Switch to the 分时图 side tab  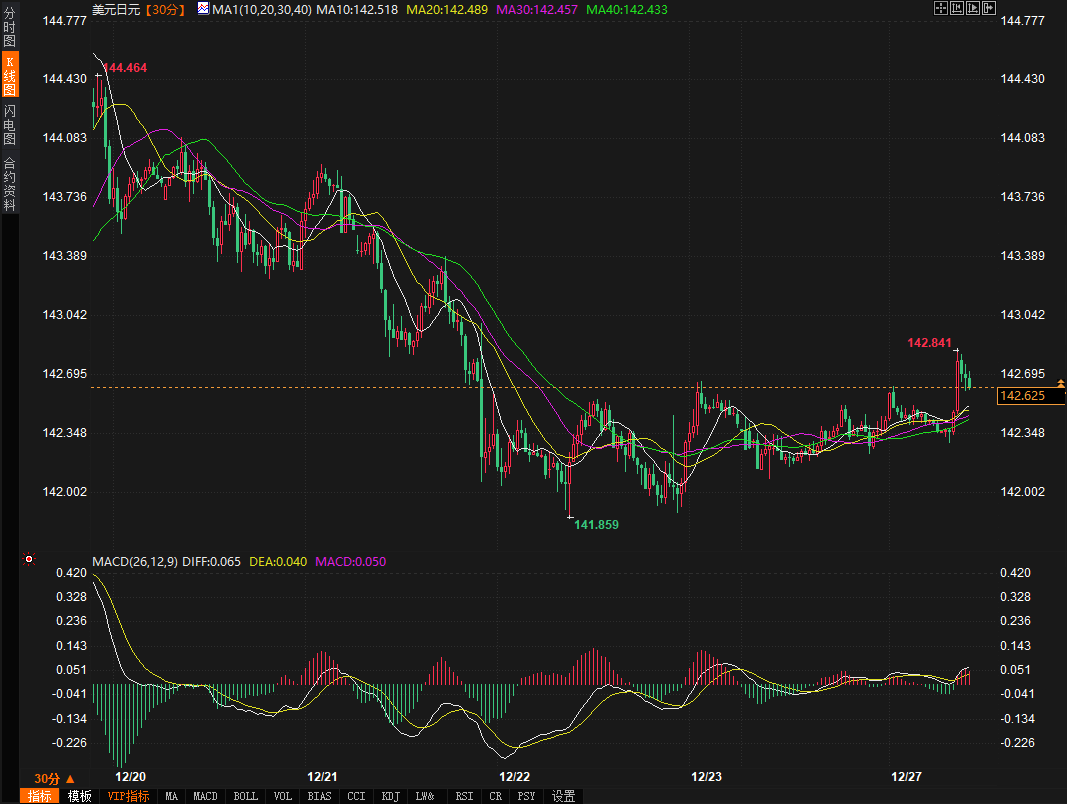[x=9, y=27]
